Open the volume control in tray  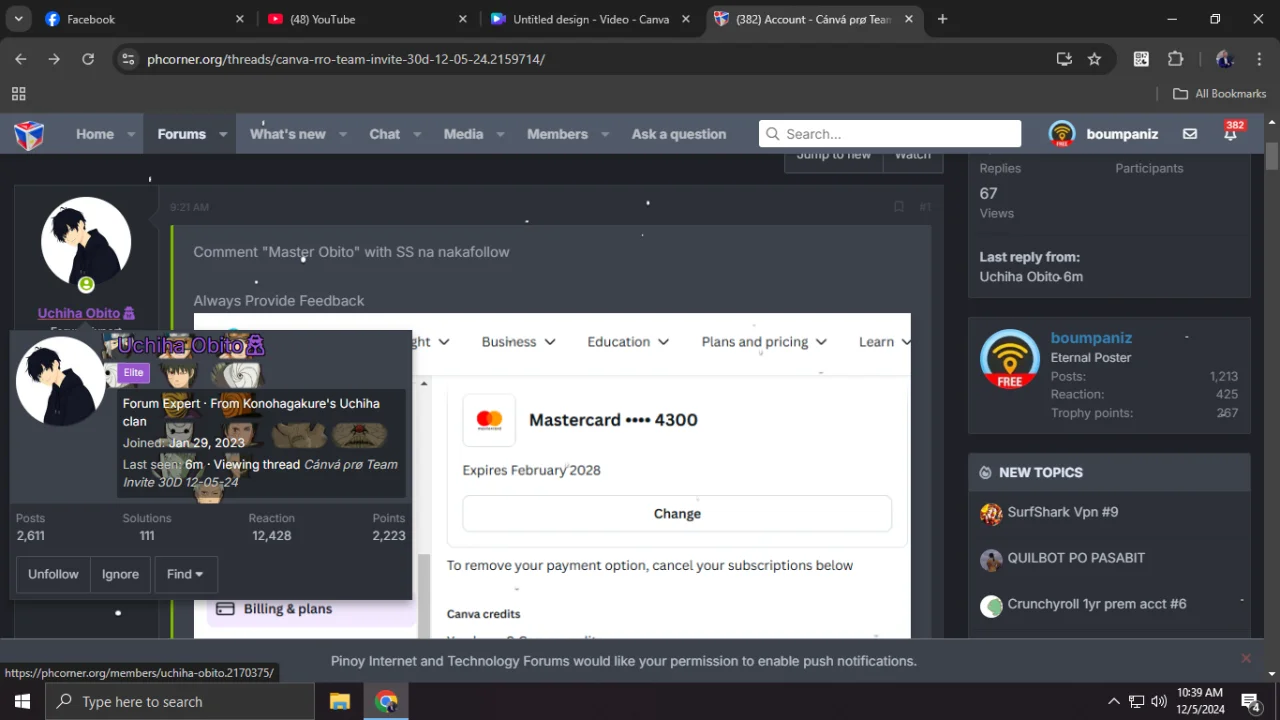(x=1159, y=701)
